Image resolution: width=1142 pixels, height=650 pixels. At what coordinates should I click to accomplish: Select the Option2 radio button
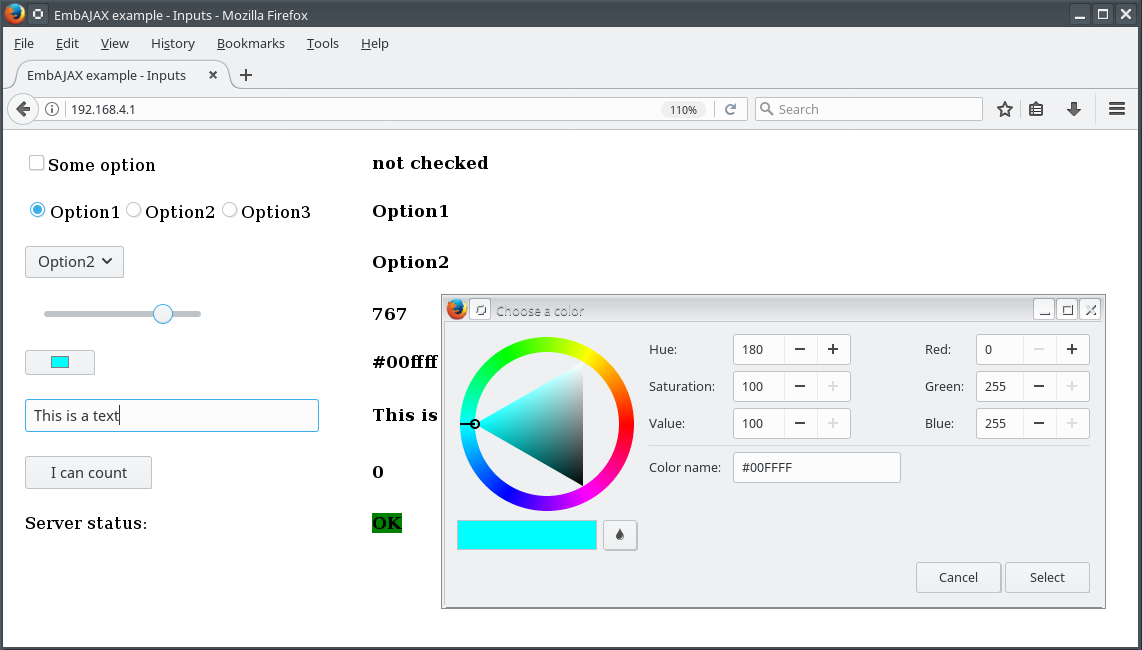click(133, 209)
